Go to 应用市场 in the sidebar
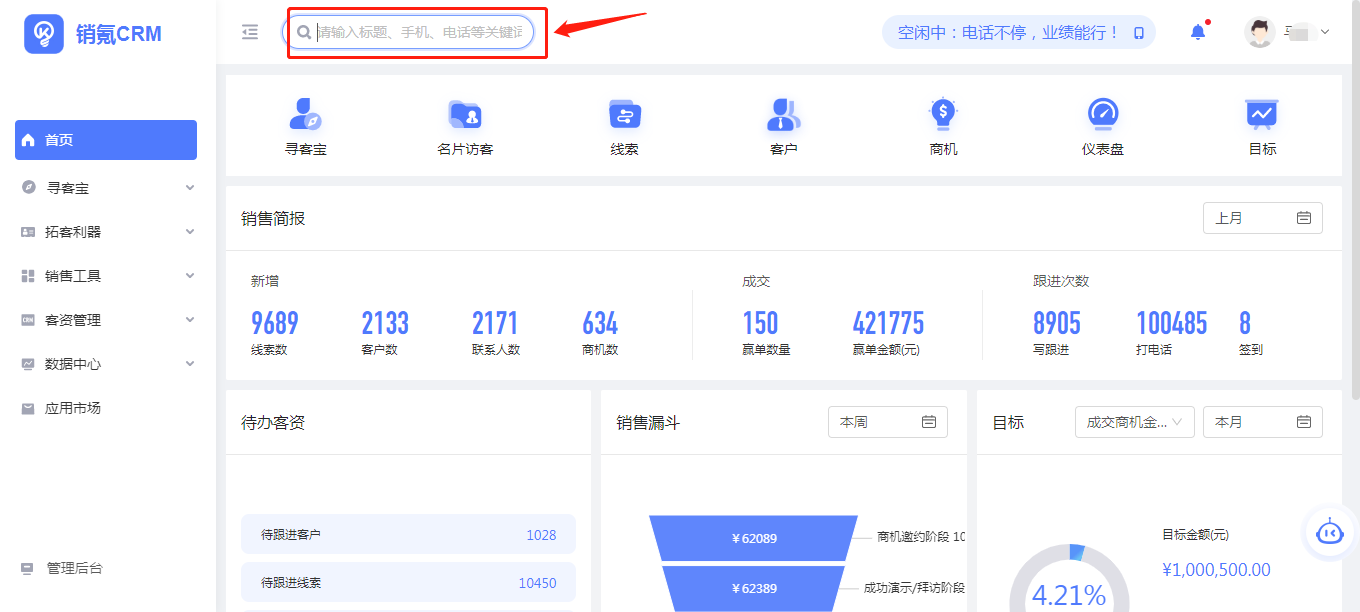Viewport: 1360px width, 612px height. [72, 408]
